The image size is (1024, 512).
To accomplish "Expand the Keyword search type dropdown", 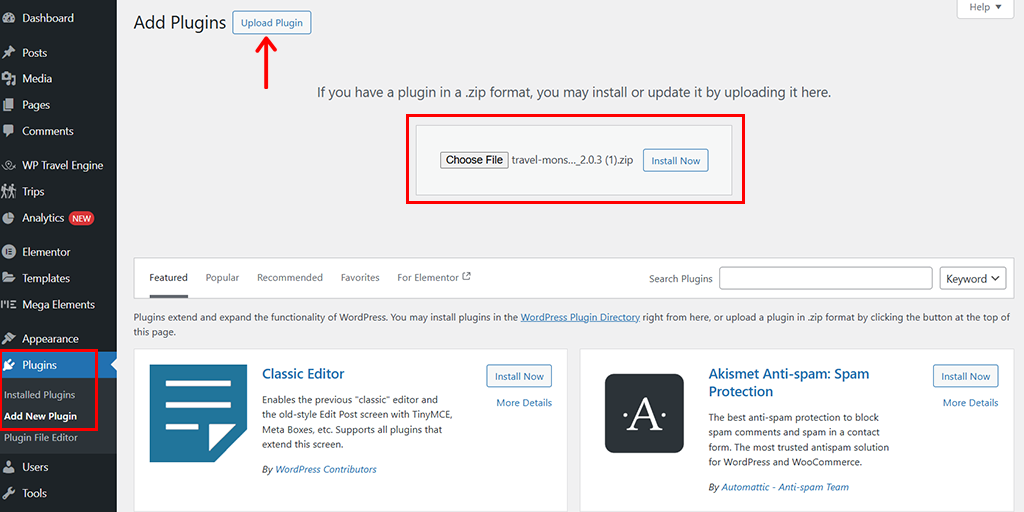I will 972,278.
